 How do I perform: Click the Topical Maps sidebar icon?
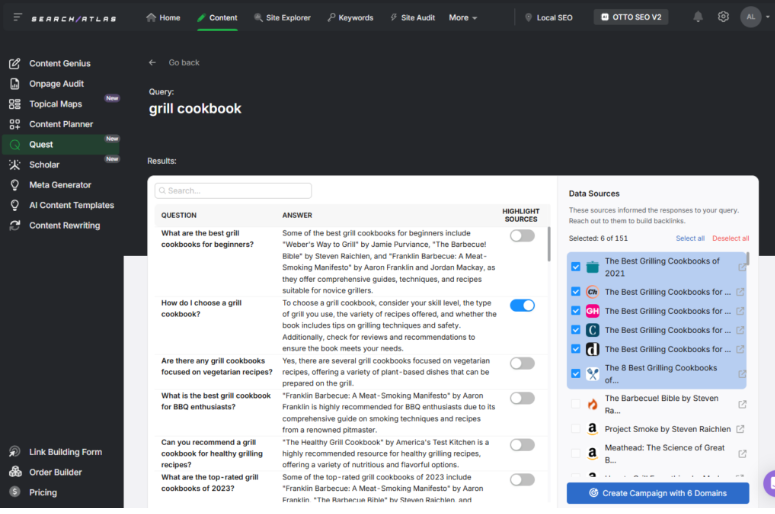pos(15,104)
